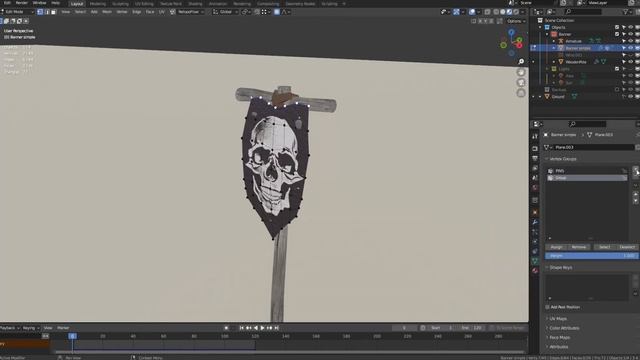
Task: Select face select mode icon
Action: tap(53, 12)
